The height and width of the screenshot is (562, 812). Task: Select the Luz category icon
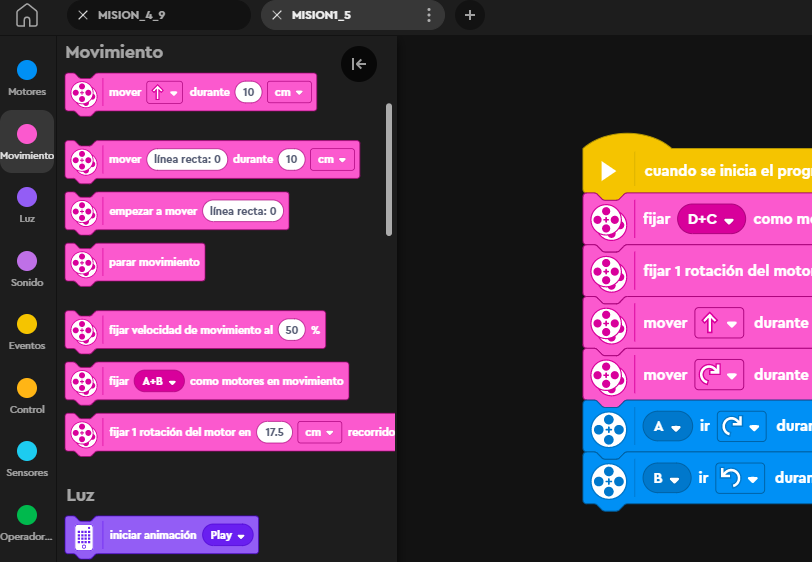[27, 204]
